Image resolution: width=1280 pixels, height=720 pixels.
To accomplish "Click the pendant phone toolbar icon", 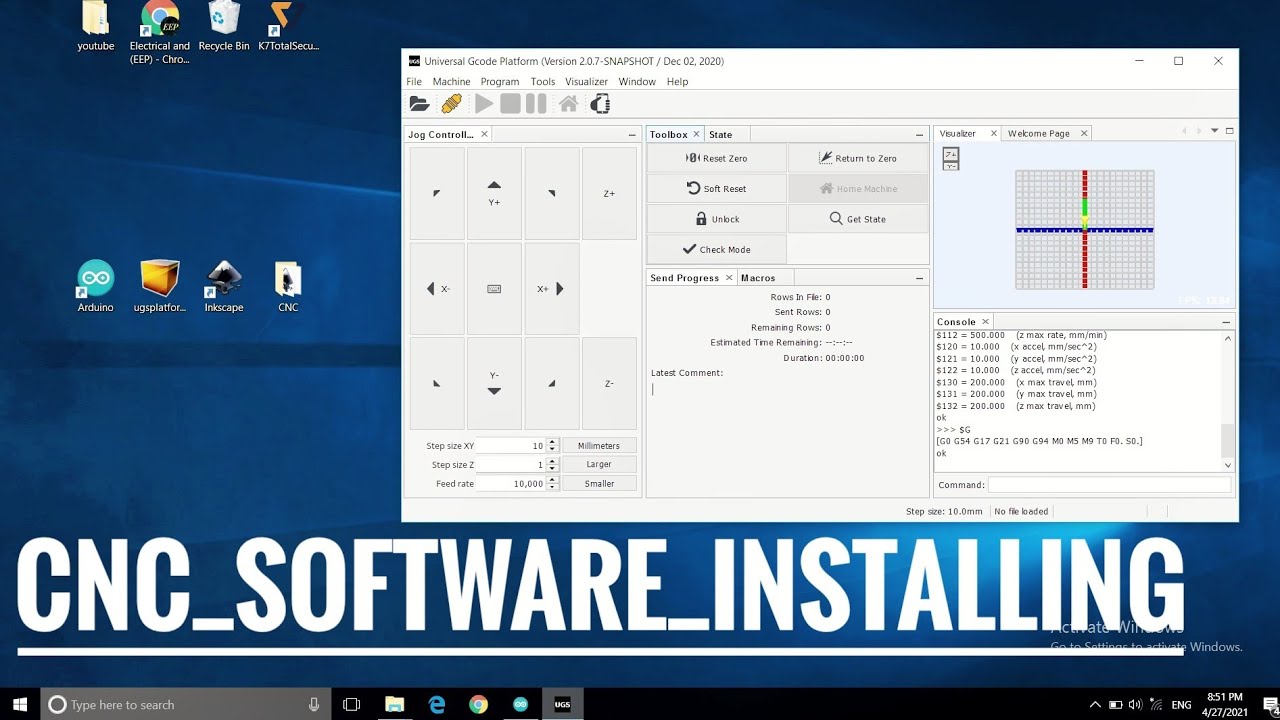I will point(600,104).
